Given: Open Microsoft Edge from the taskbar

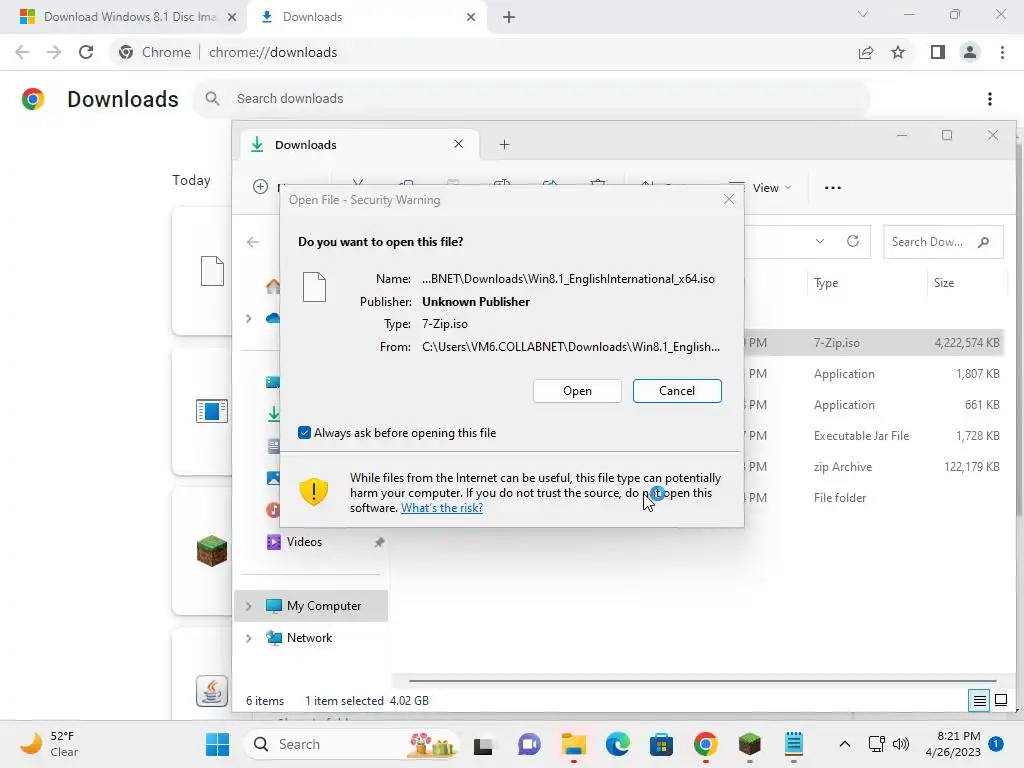Looking at the screenshot, I should (x=617, y=744).
